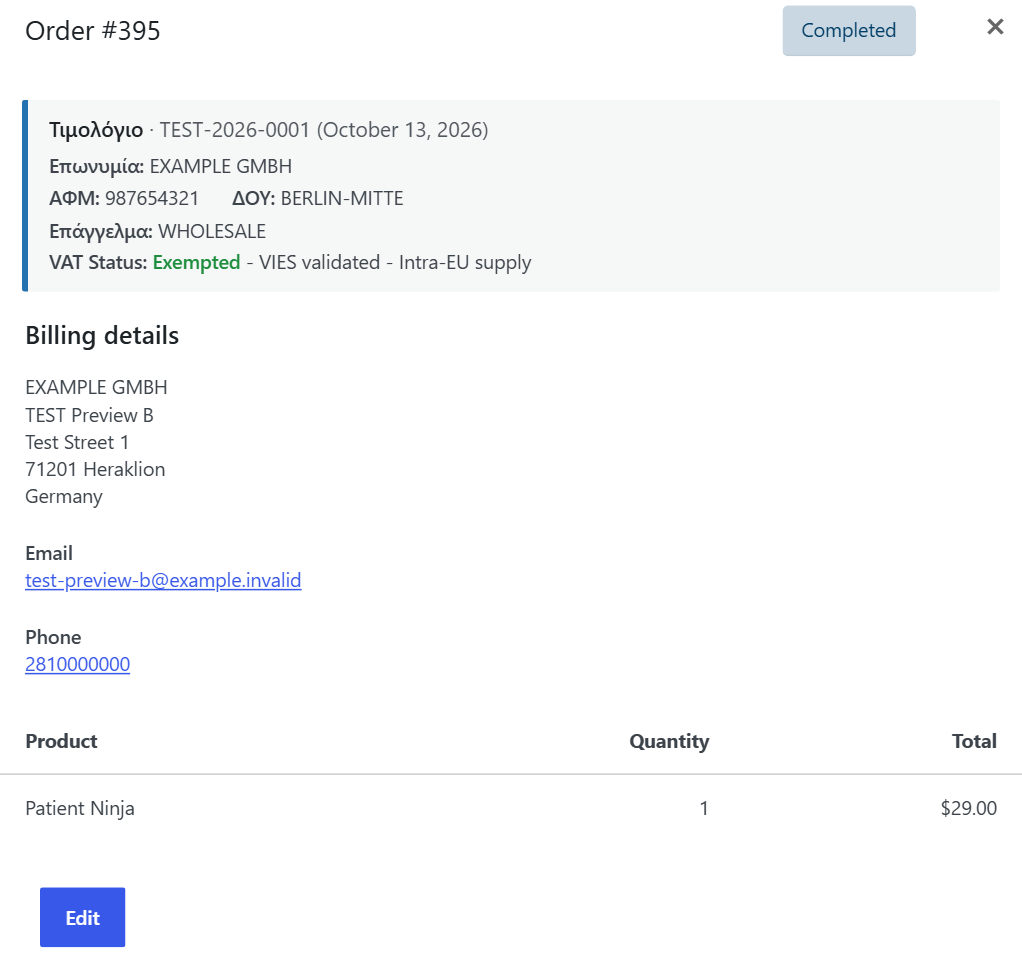Click the Email label
The image size is (1022, 962).
click(x=49, y=553)
